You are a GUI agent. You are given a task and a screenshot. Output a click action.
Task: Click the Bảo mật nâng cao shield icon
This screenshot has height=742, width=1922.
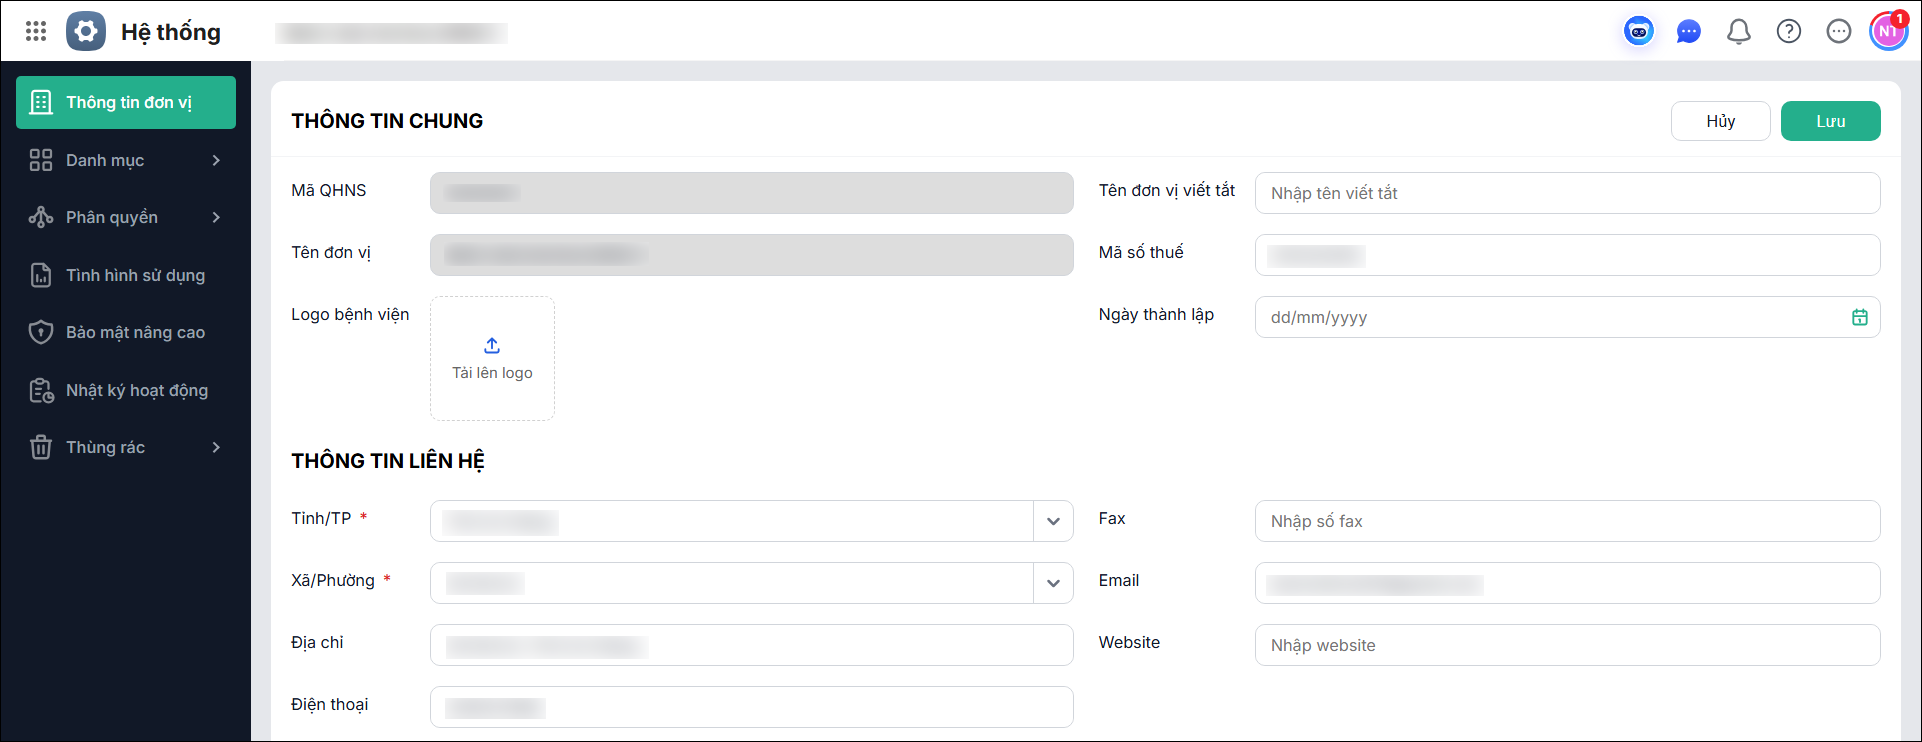click(41, 332)
